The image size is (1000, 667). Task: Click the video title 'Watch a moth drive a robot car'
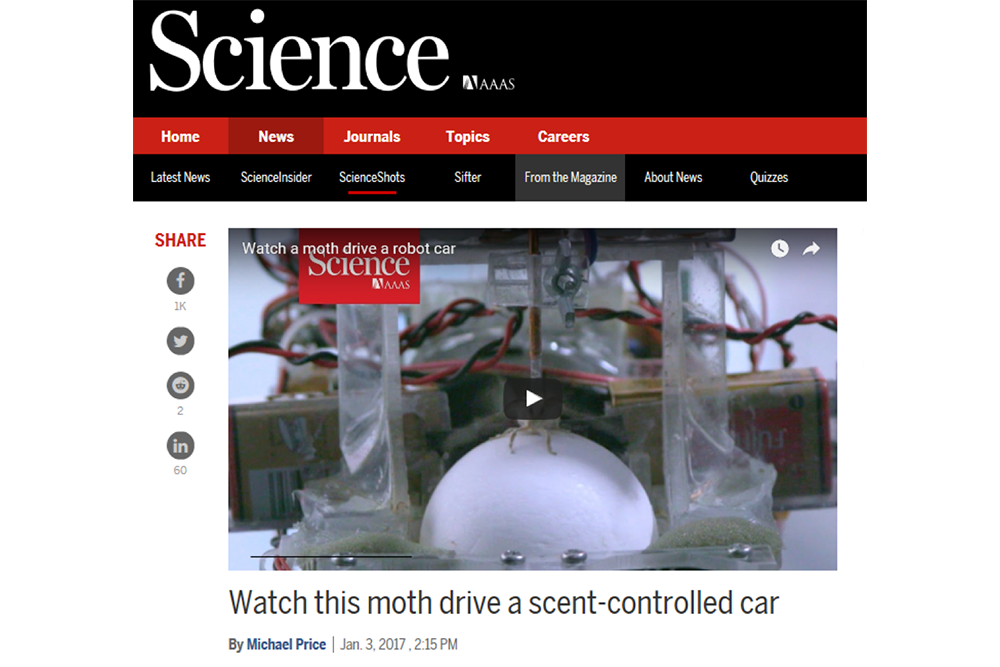tap(349, 249)
